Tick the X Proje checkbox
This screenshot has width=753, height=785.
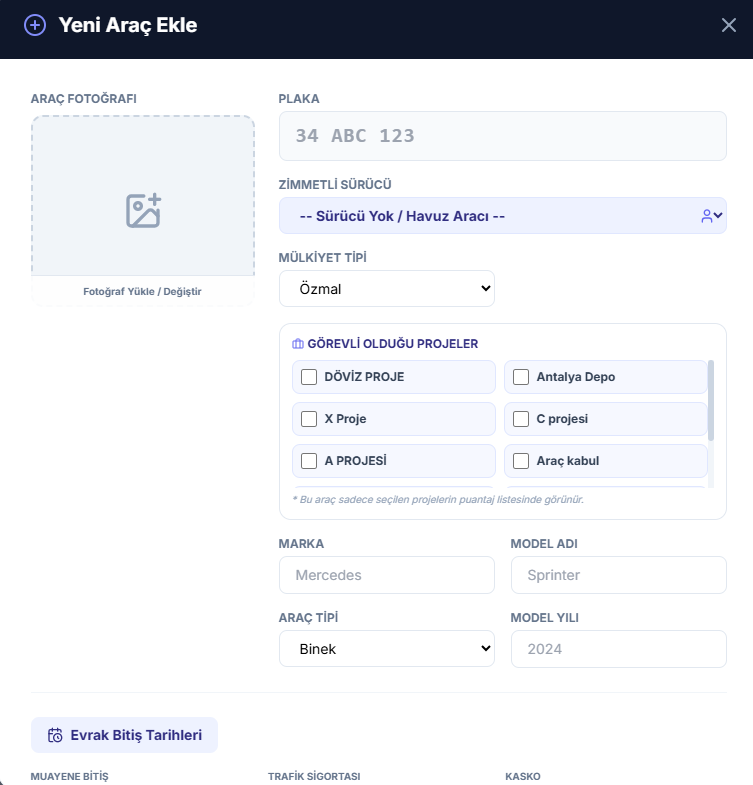pyautogui.click(x=309, y=419)
